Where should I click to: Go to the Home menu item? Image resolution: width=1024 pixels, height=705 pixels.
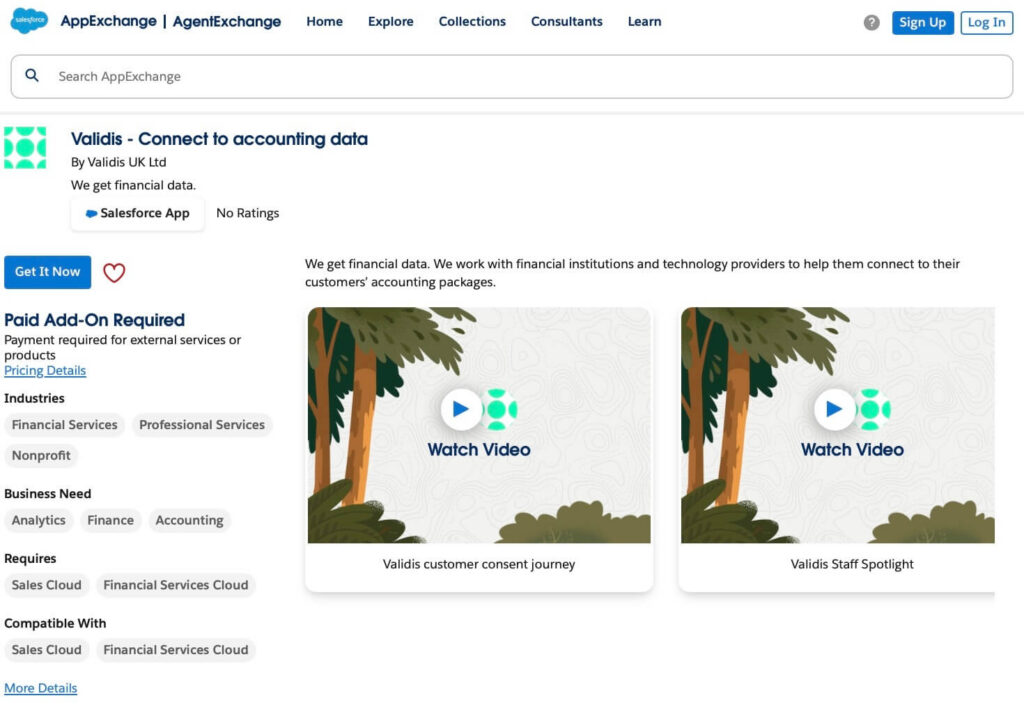click(325, 22)
